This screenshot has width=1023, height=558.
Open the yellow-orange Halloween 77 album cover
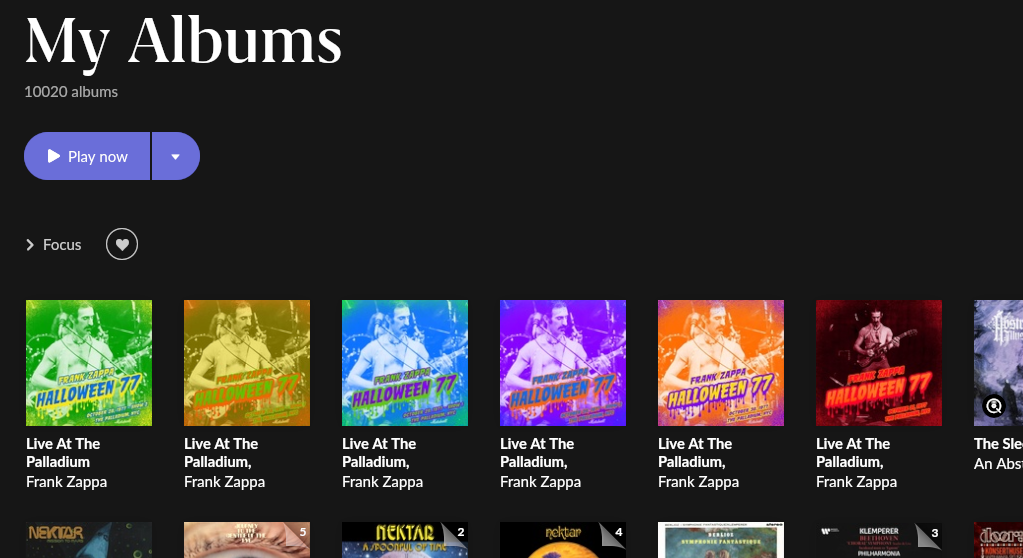pos(247,363)
